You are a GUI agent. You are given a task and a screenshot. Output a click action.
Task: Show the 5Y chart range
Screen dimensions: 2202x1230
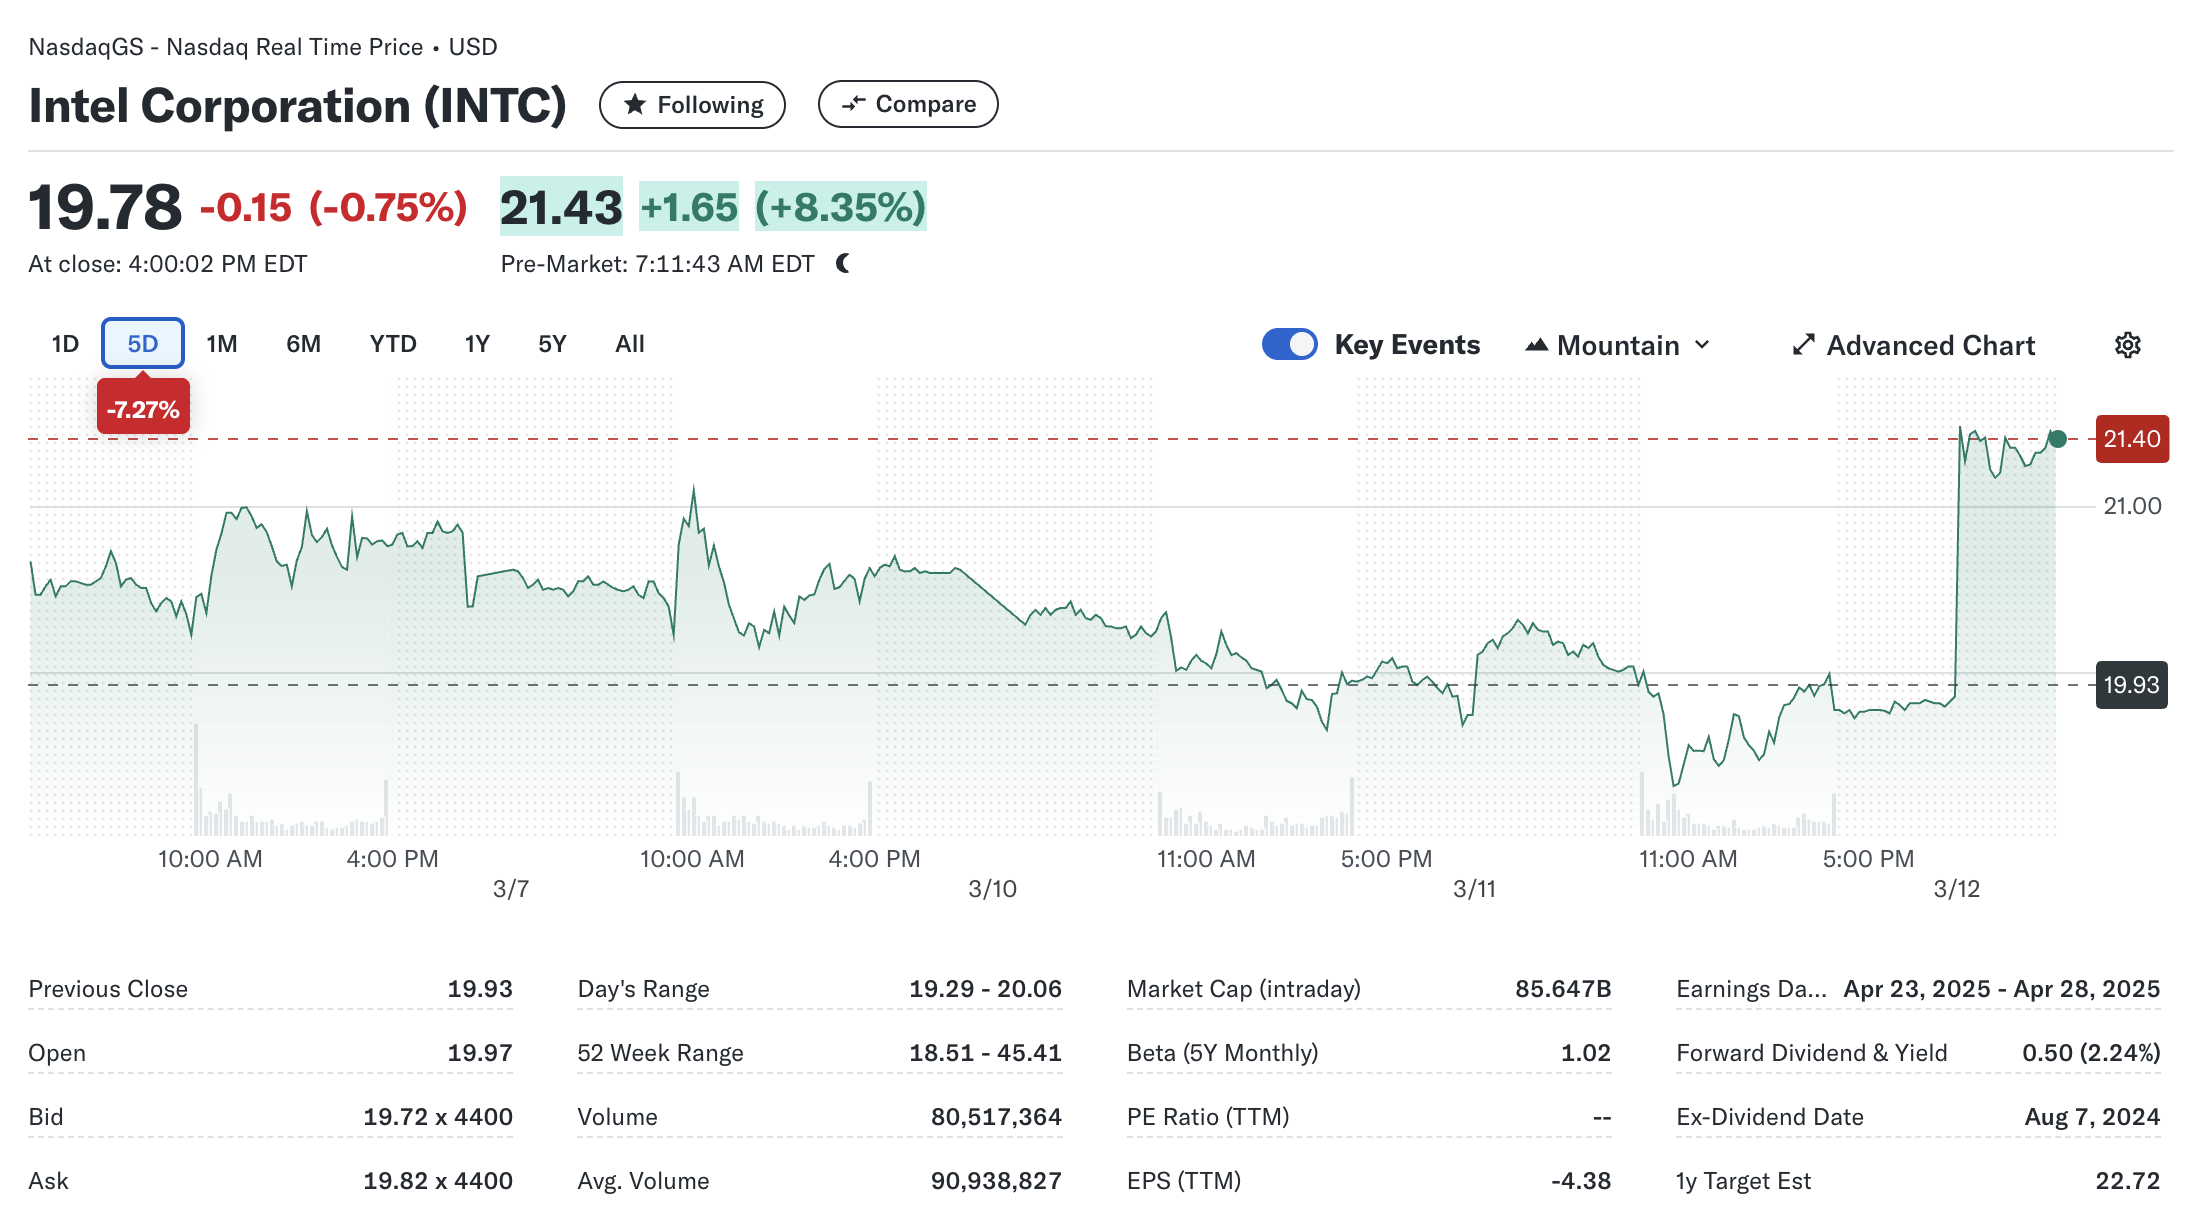click(x=552, y=344)
